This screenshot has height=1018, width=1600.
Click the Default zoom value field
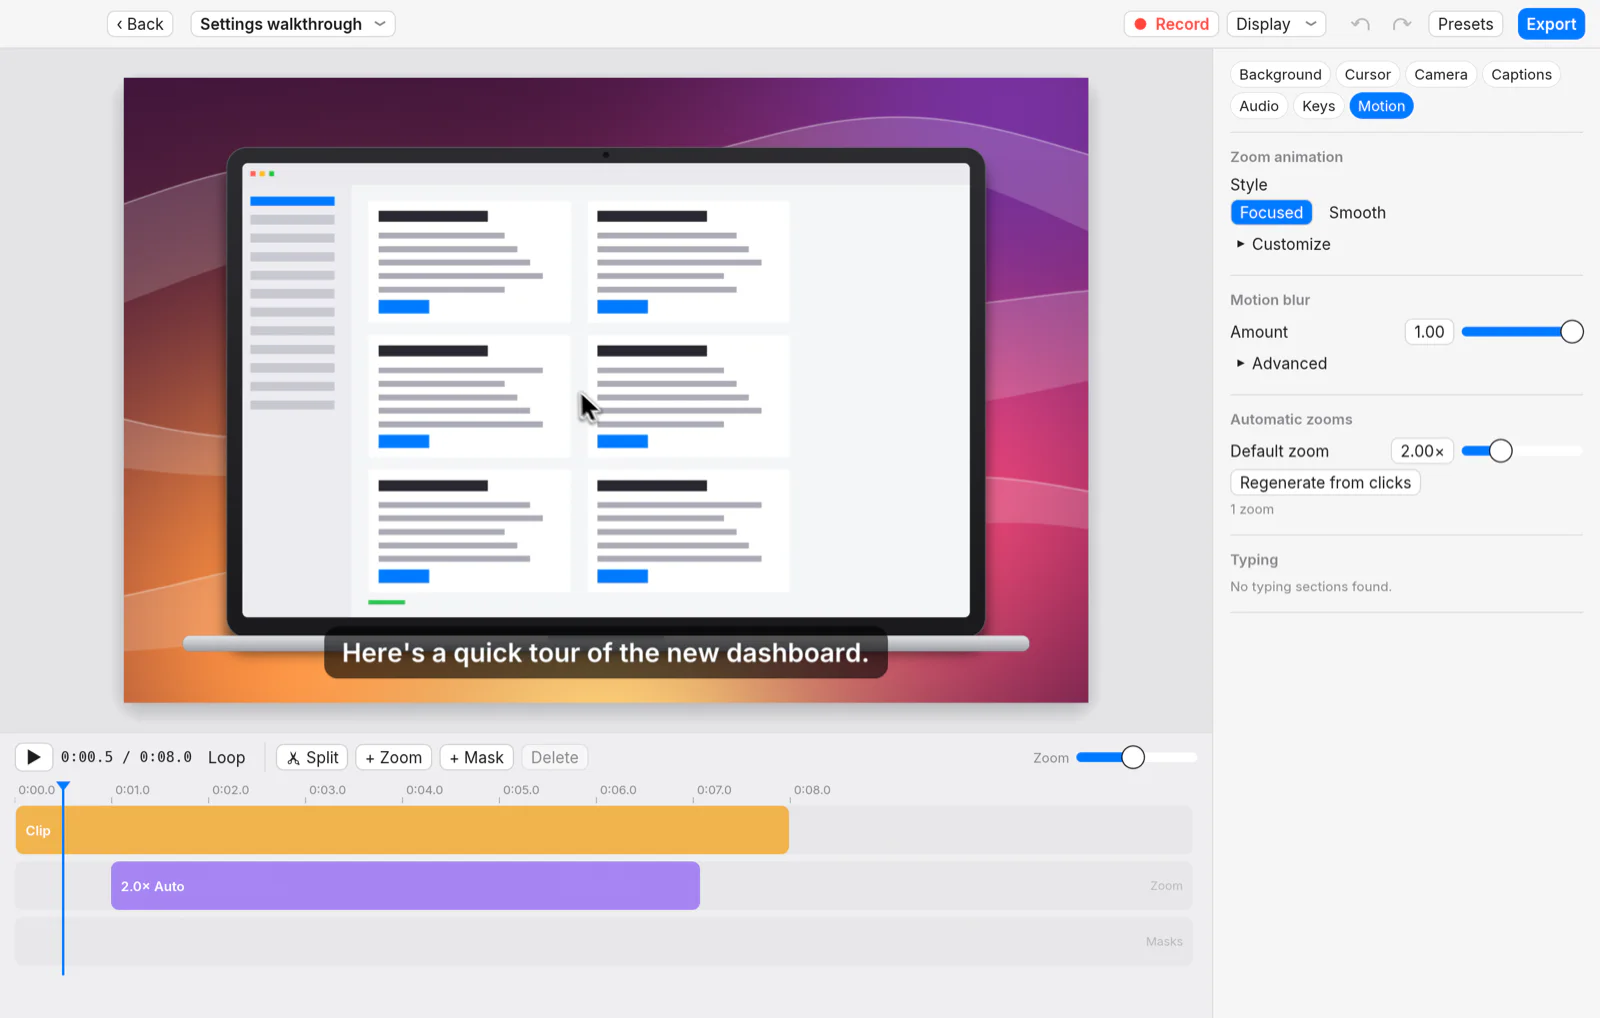[1422, 451]
